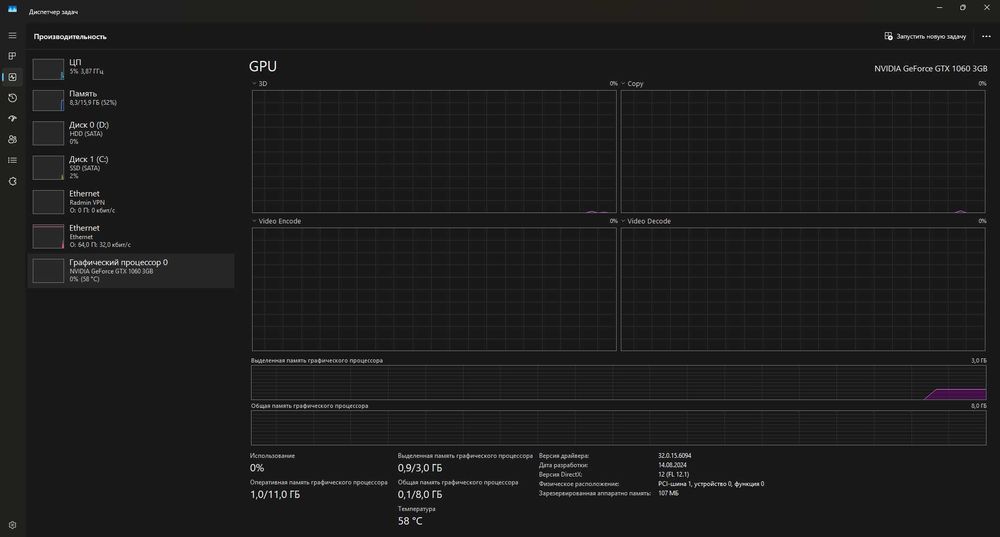Minimize the Task Manager window
Viewport: 1000px width, 537px height.
939,8
